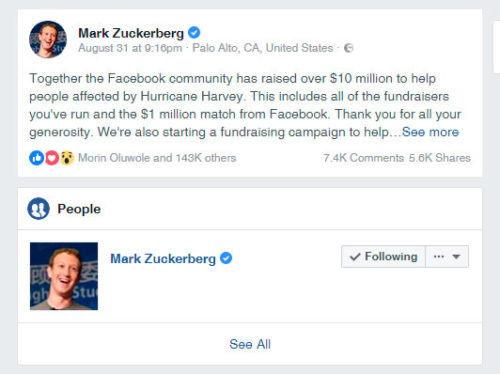
Task: Click the Wow reaction emoji icon
Action: 67,158
